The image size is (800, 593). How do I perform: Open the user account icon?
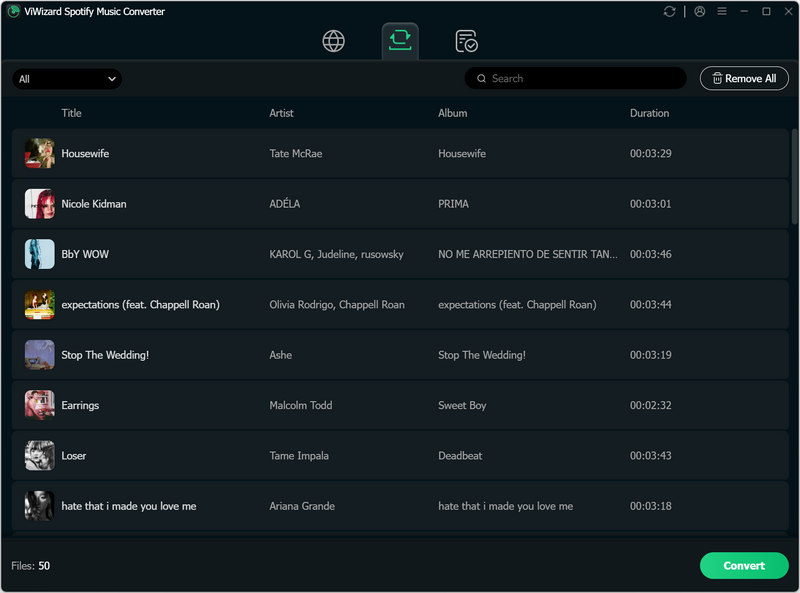(x=699, y=11)
